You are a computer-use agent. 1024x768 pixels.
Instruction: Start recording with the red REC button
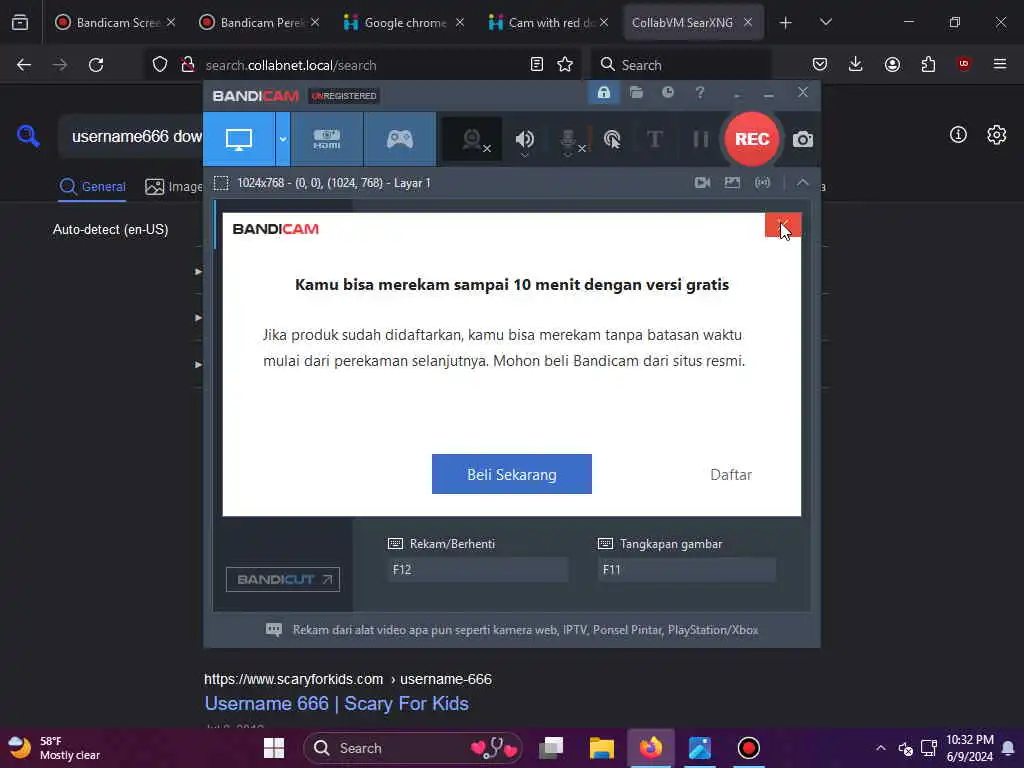coord(752,139)
